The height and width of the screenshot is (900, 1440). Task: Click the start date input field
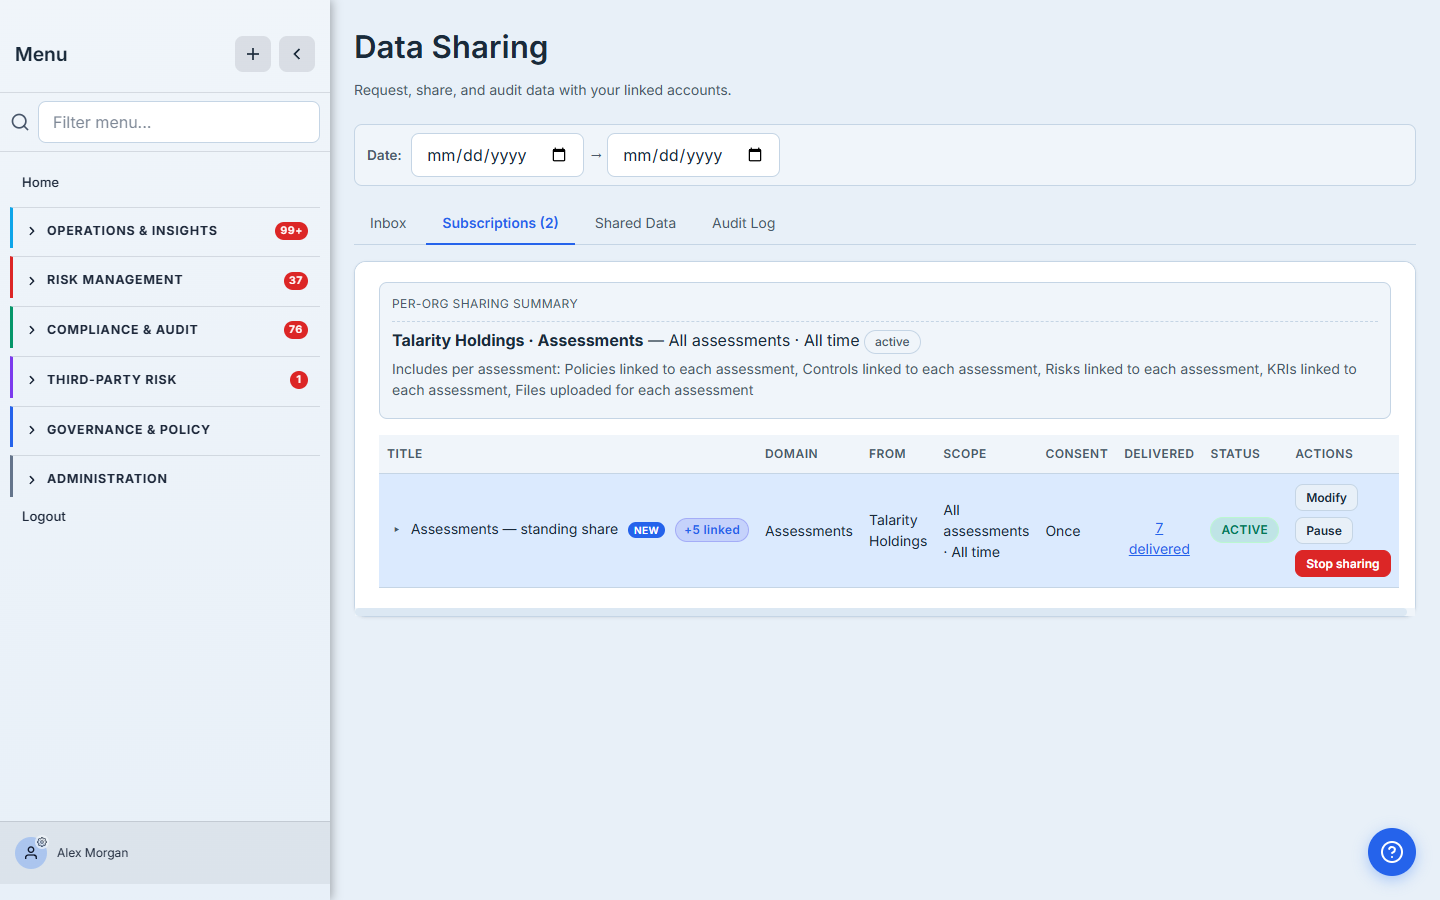click(497, 155)
